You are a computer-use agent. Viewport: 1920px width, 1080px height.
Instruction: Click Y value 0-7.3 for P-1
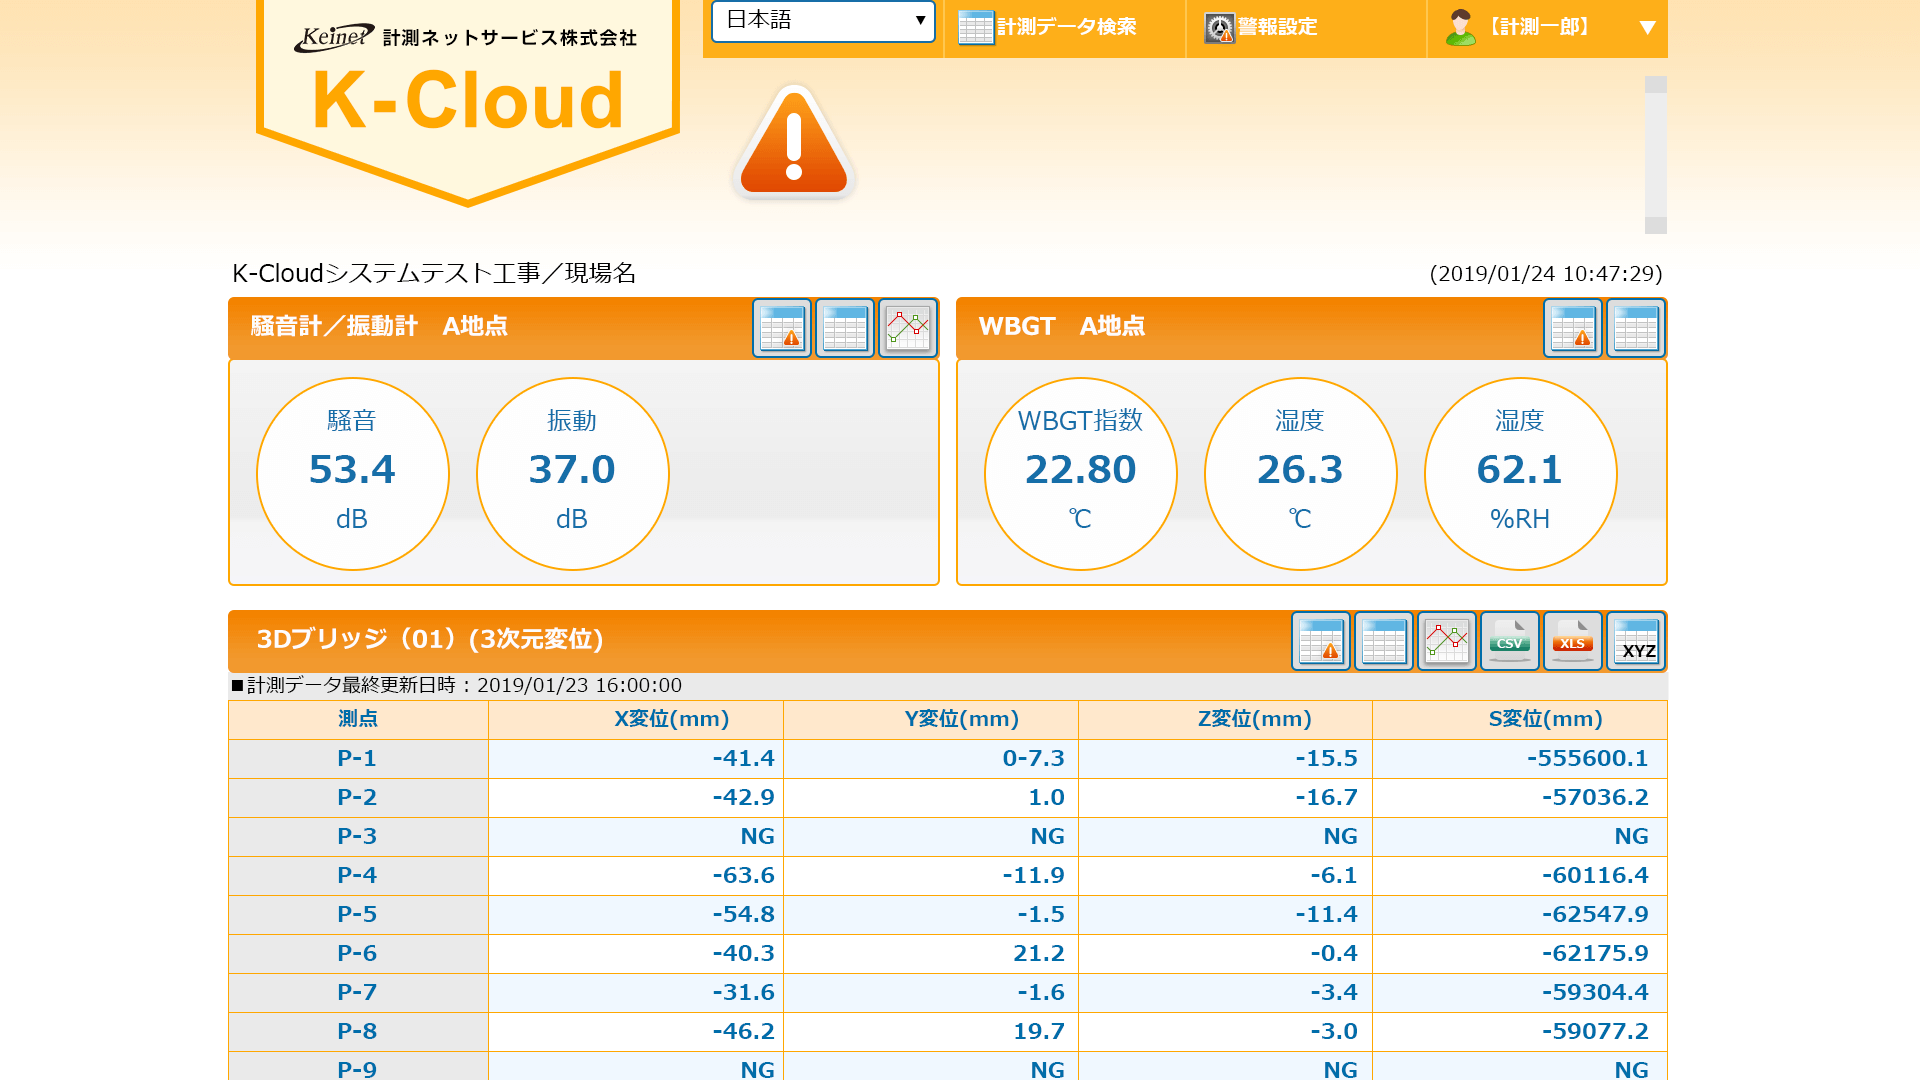pyautogui.click(x=1033, y=759)
